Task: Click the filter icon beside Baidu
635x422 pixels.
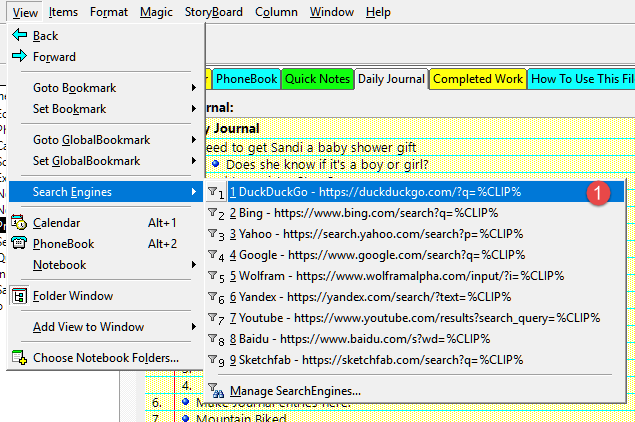Action: pyautogui.click(x=215, y=340)
